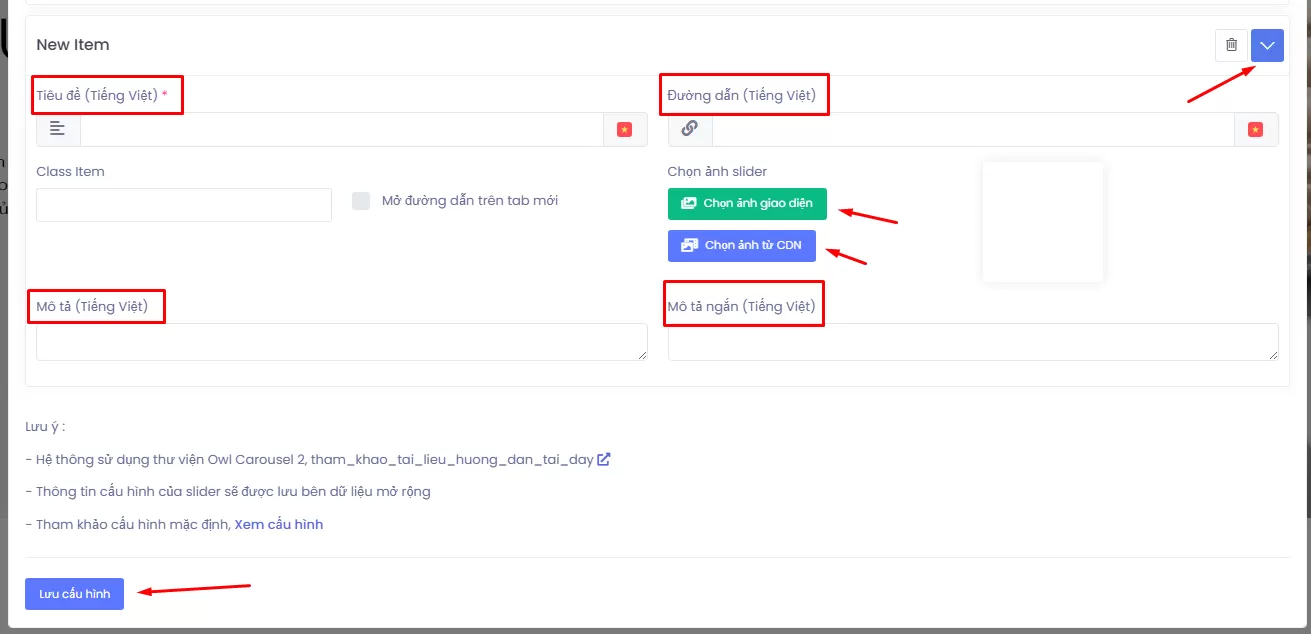Click the New Item panel header title
The image size is (1311, 634).
tap(73, 45)
